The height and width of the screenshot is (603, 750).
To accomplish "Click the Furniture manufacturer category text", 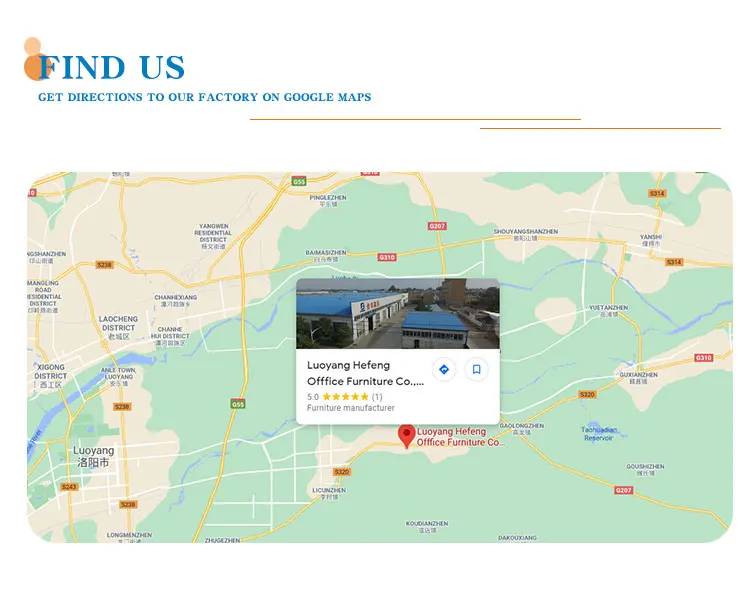I will point(351,408).
